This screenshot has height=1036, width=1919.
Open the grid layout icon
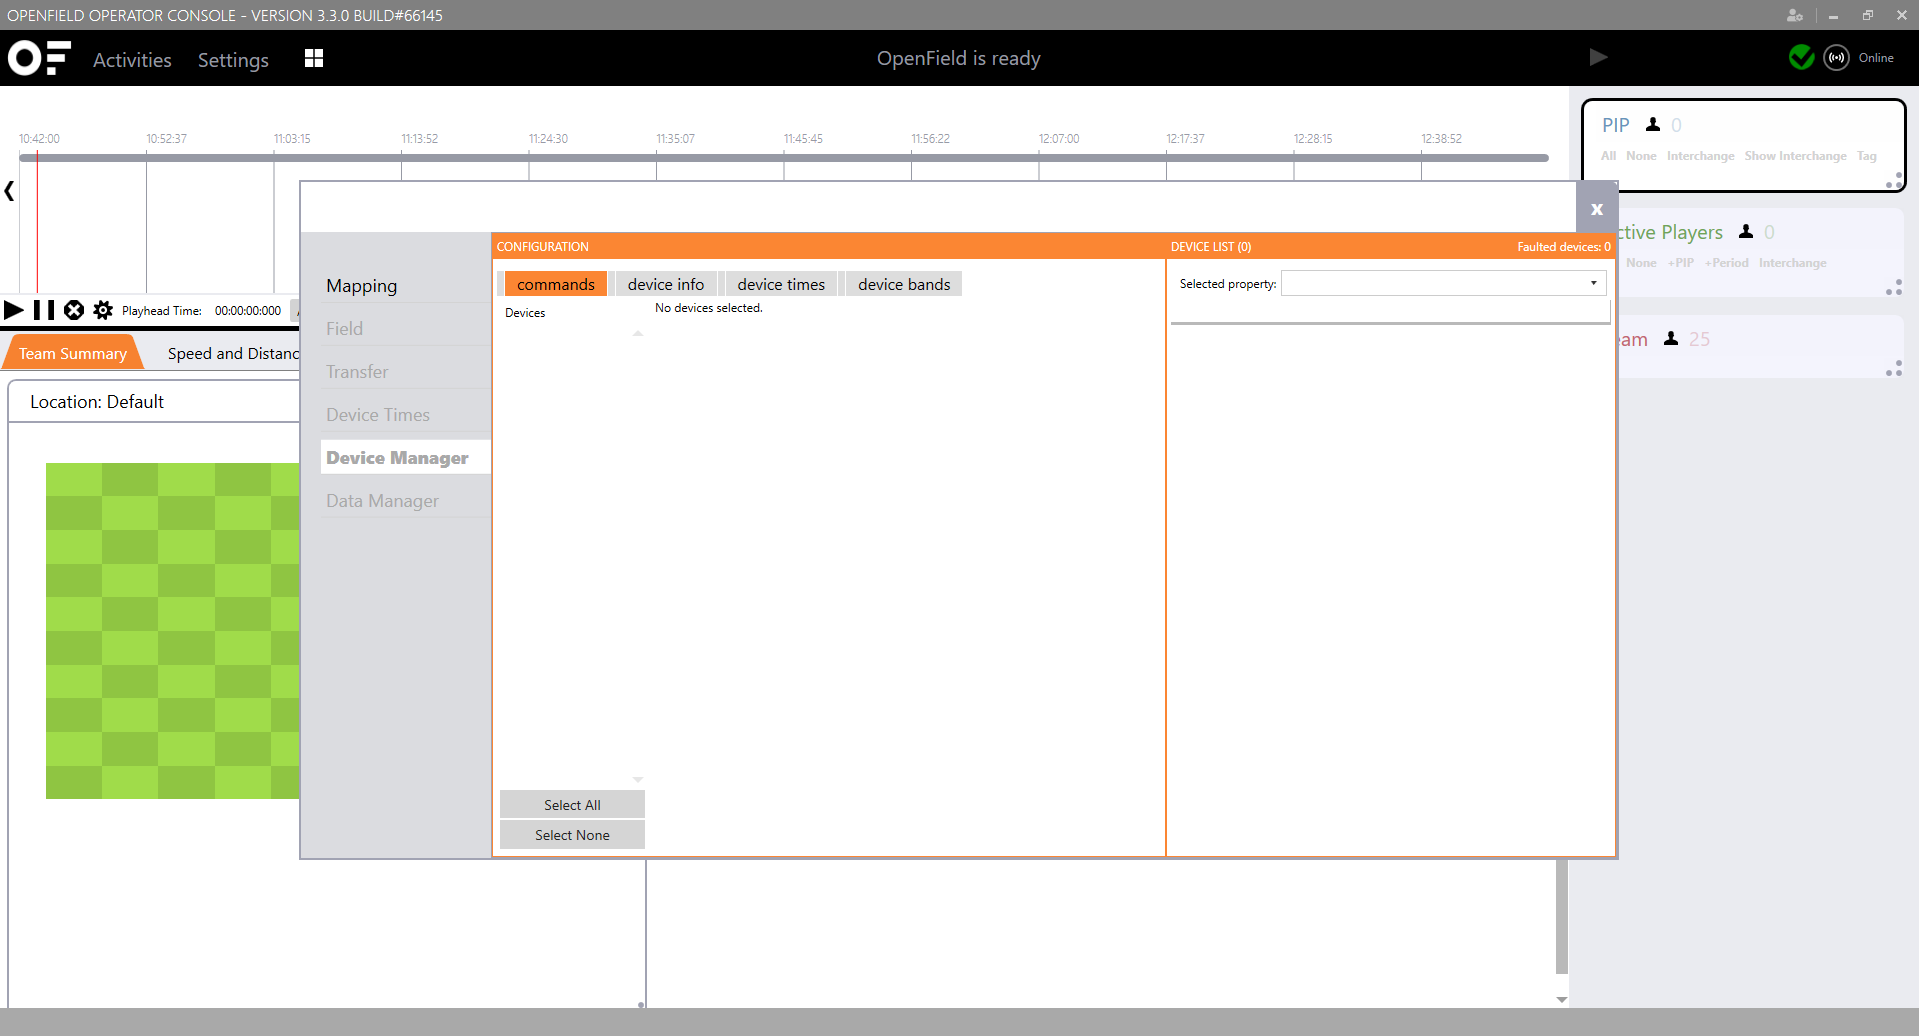pos(314,58)
